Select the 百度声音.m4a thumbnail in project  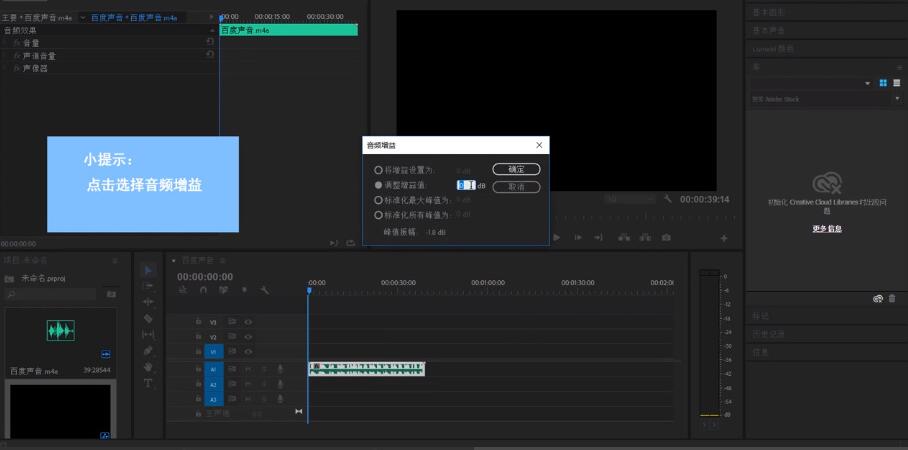pos(60,331)
